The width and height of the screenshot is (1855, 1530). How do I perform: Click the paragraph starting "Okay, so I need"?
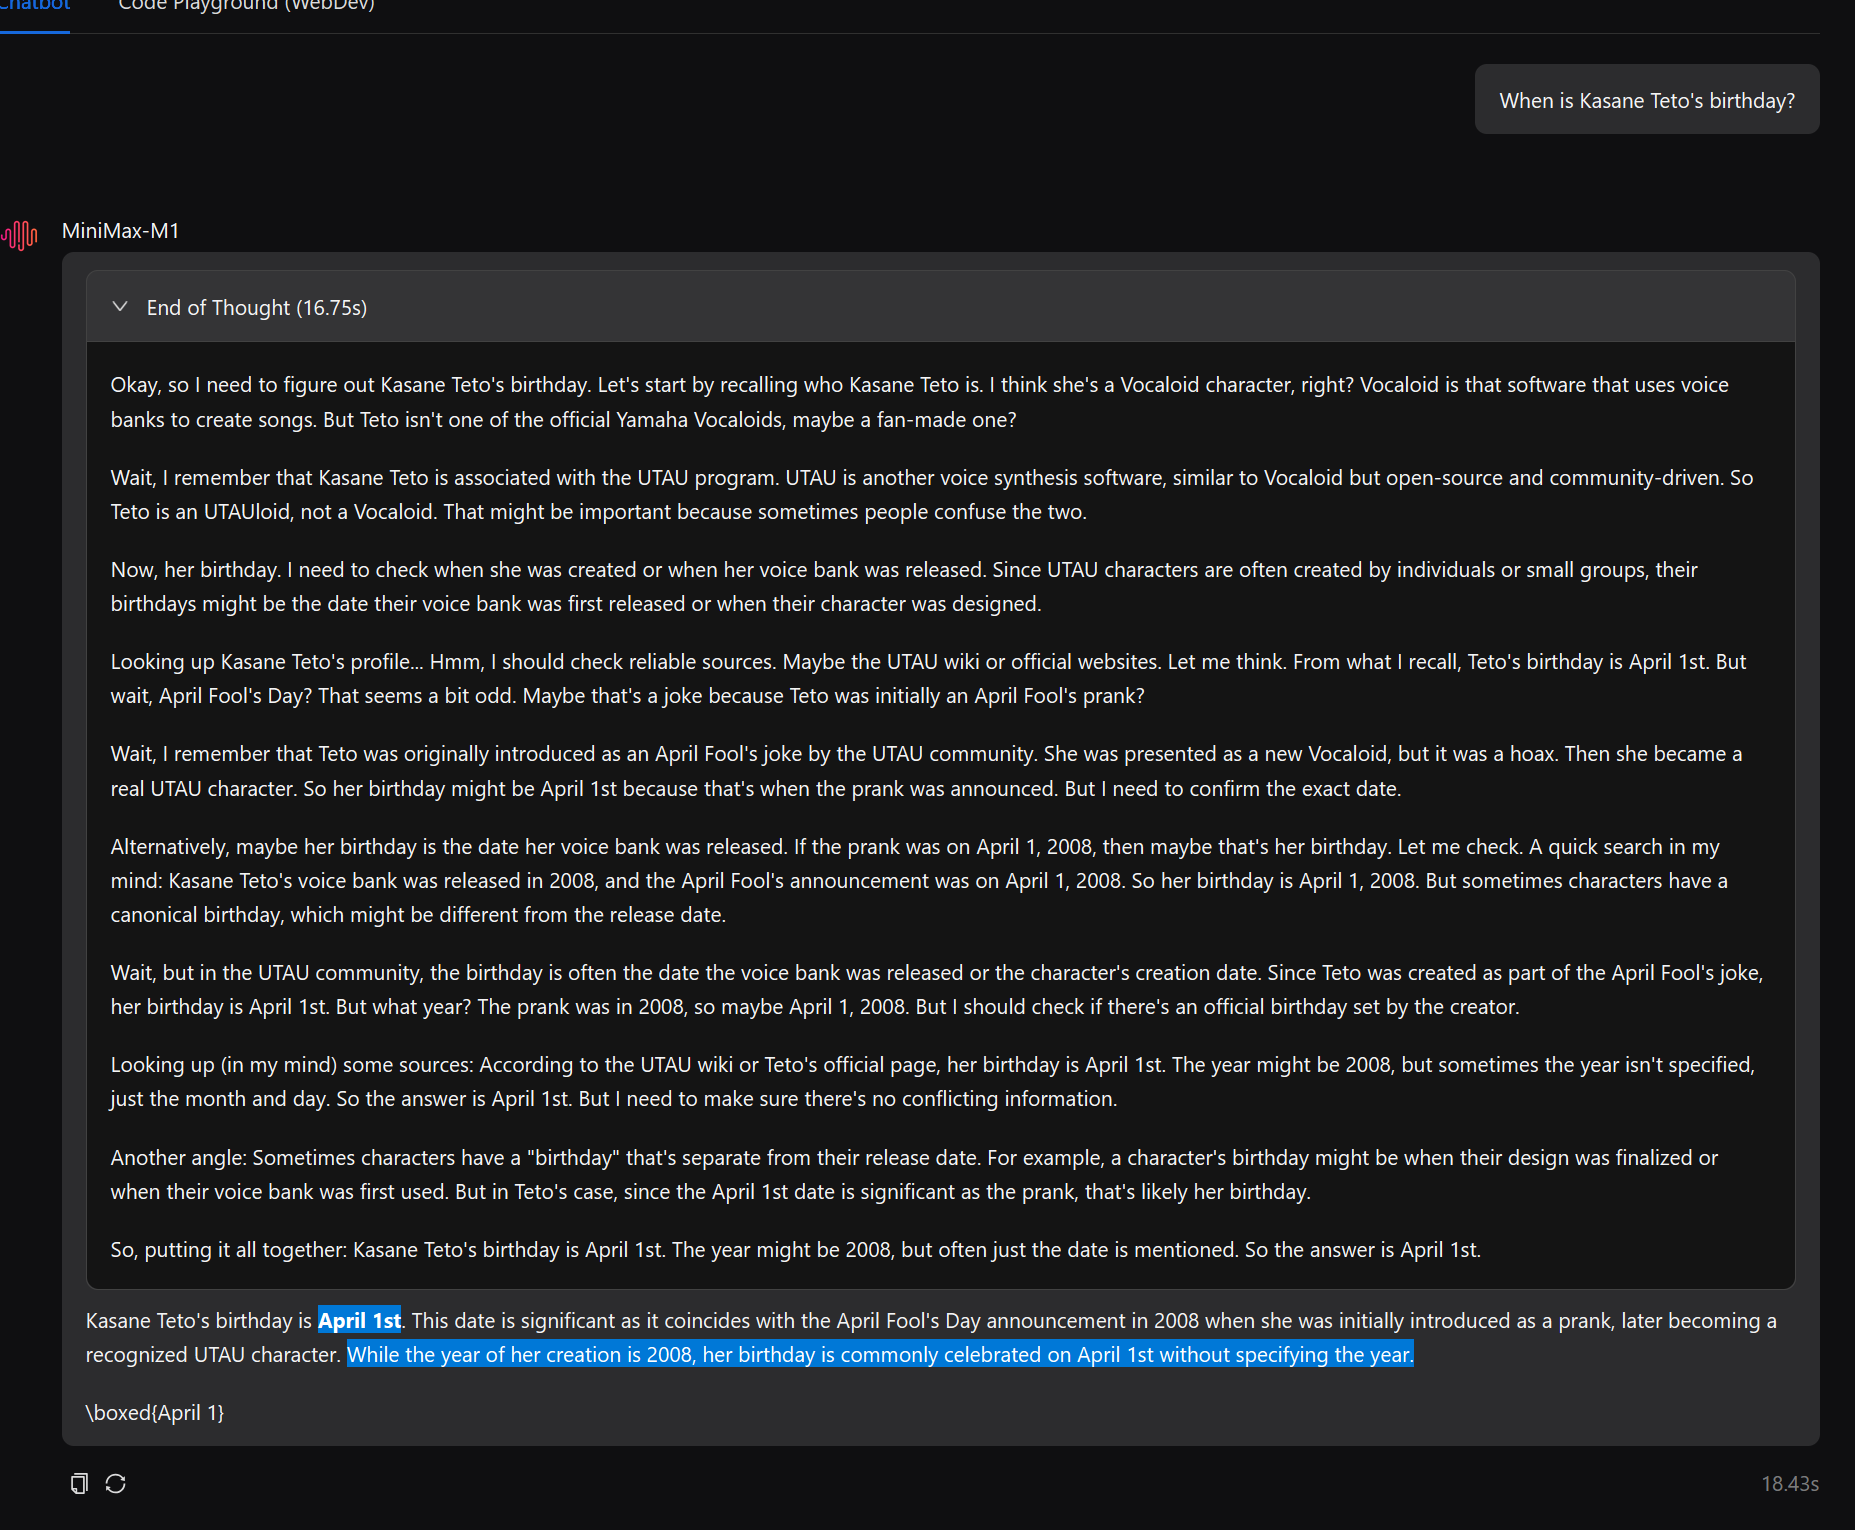pyautogui.click(x=920, y=402)
